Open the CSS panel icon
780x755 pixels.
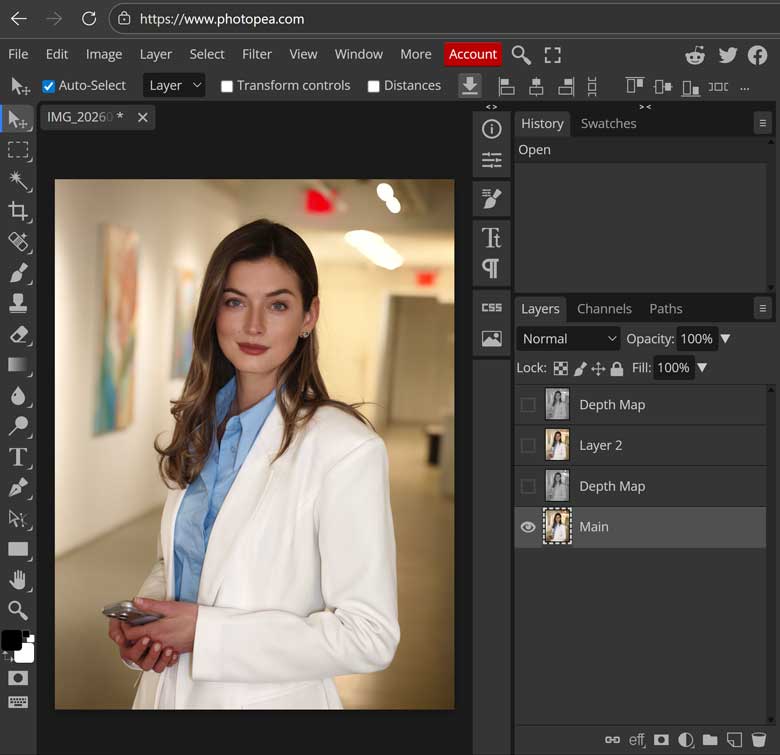pos(491,308)
